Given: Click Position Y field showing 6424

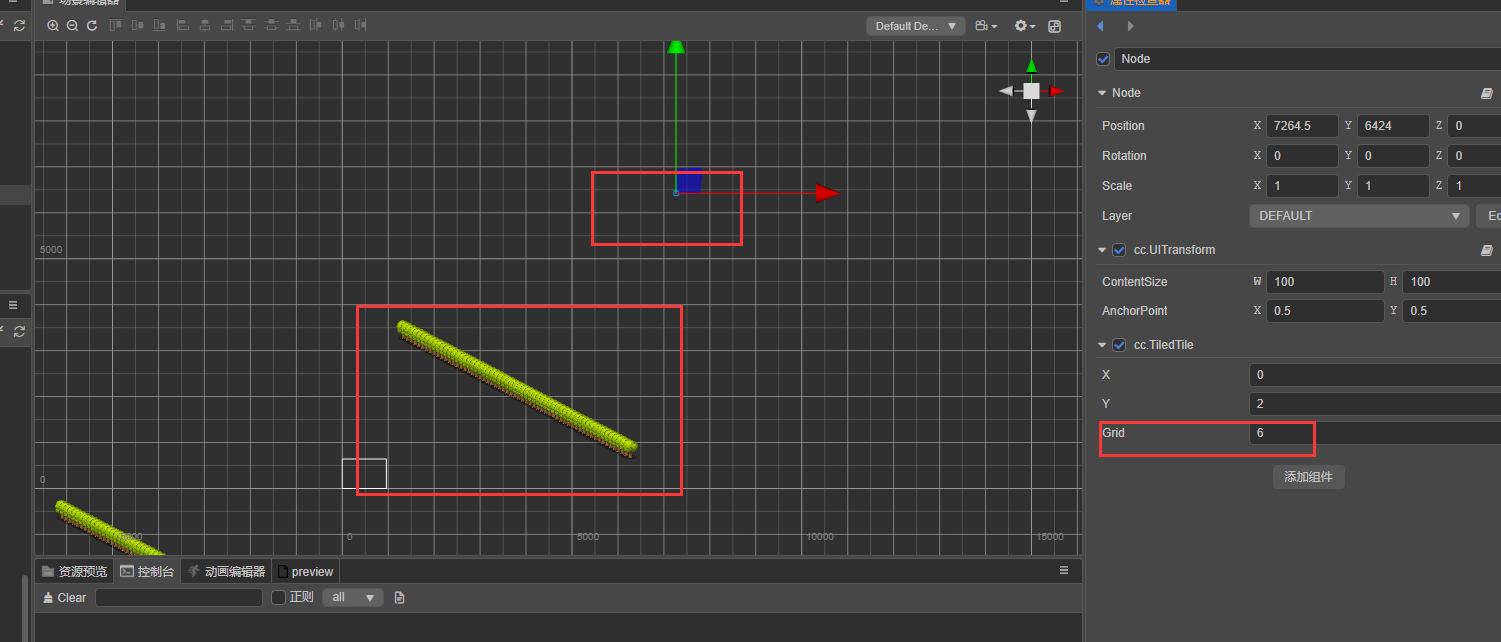Looking at the screenshot, I should [1393, 126].
